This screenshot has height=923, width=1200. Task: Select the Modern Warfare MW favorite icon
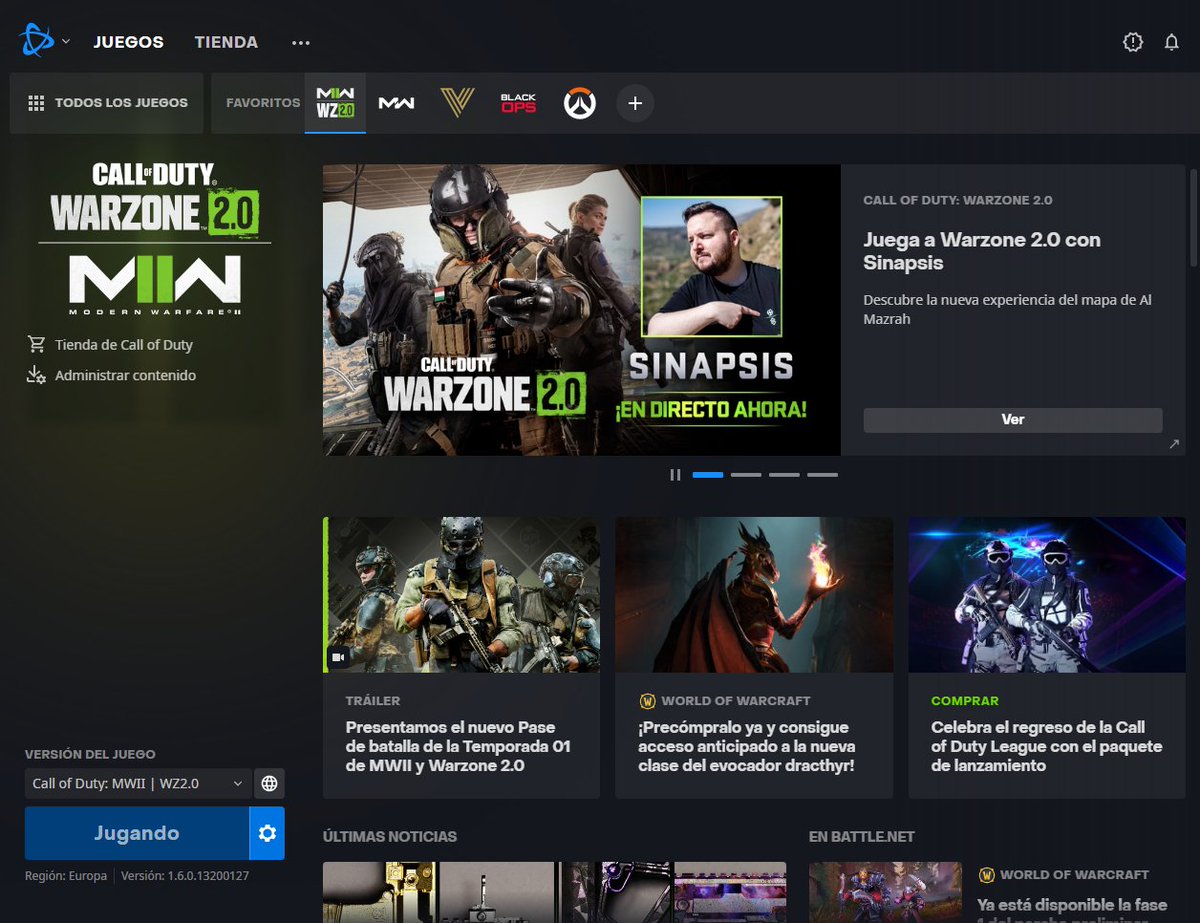(396, 103)
